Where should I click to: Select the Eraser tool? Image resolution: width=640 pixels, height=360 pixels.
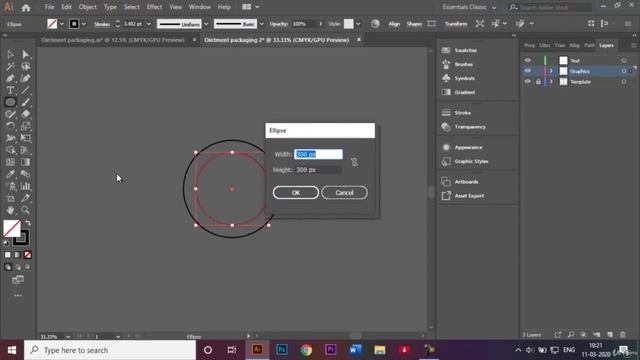(25, 114)
